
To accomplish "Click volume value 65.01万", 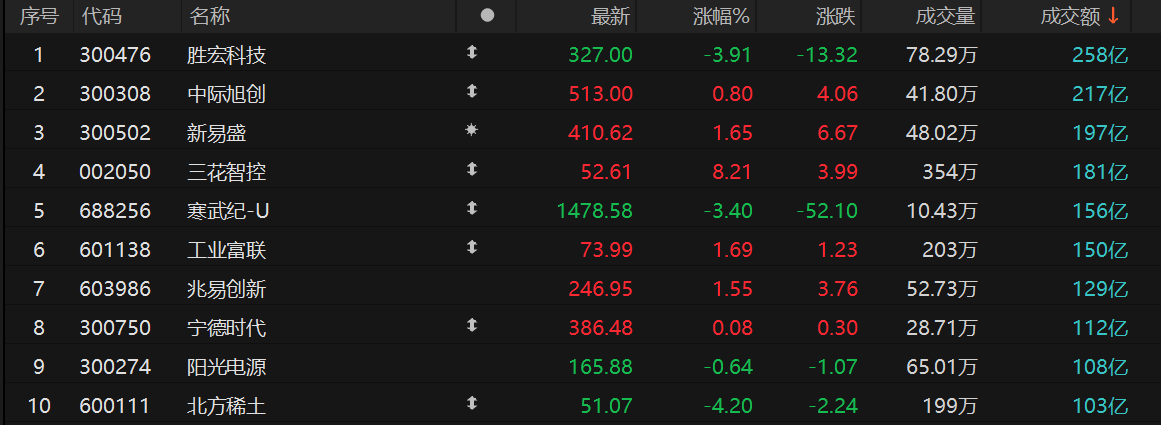I will pyautogui.click(x=942, y=367).
